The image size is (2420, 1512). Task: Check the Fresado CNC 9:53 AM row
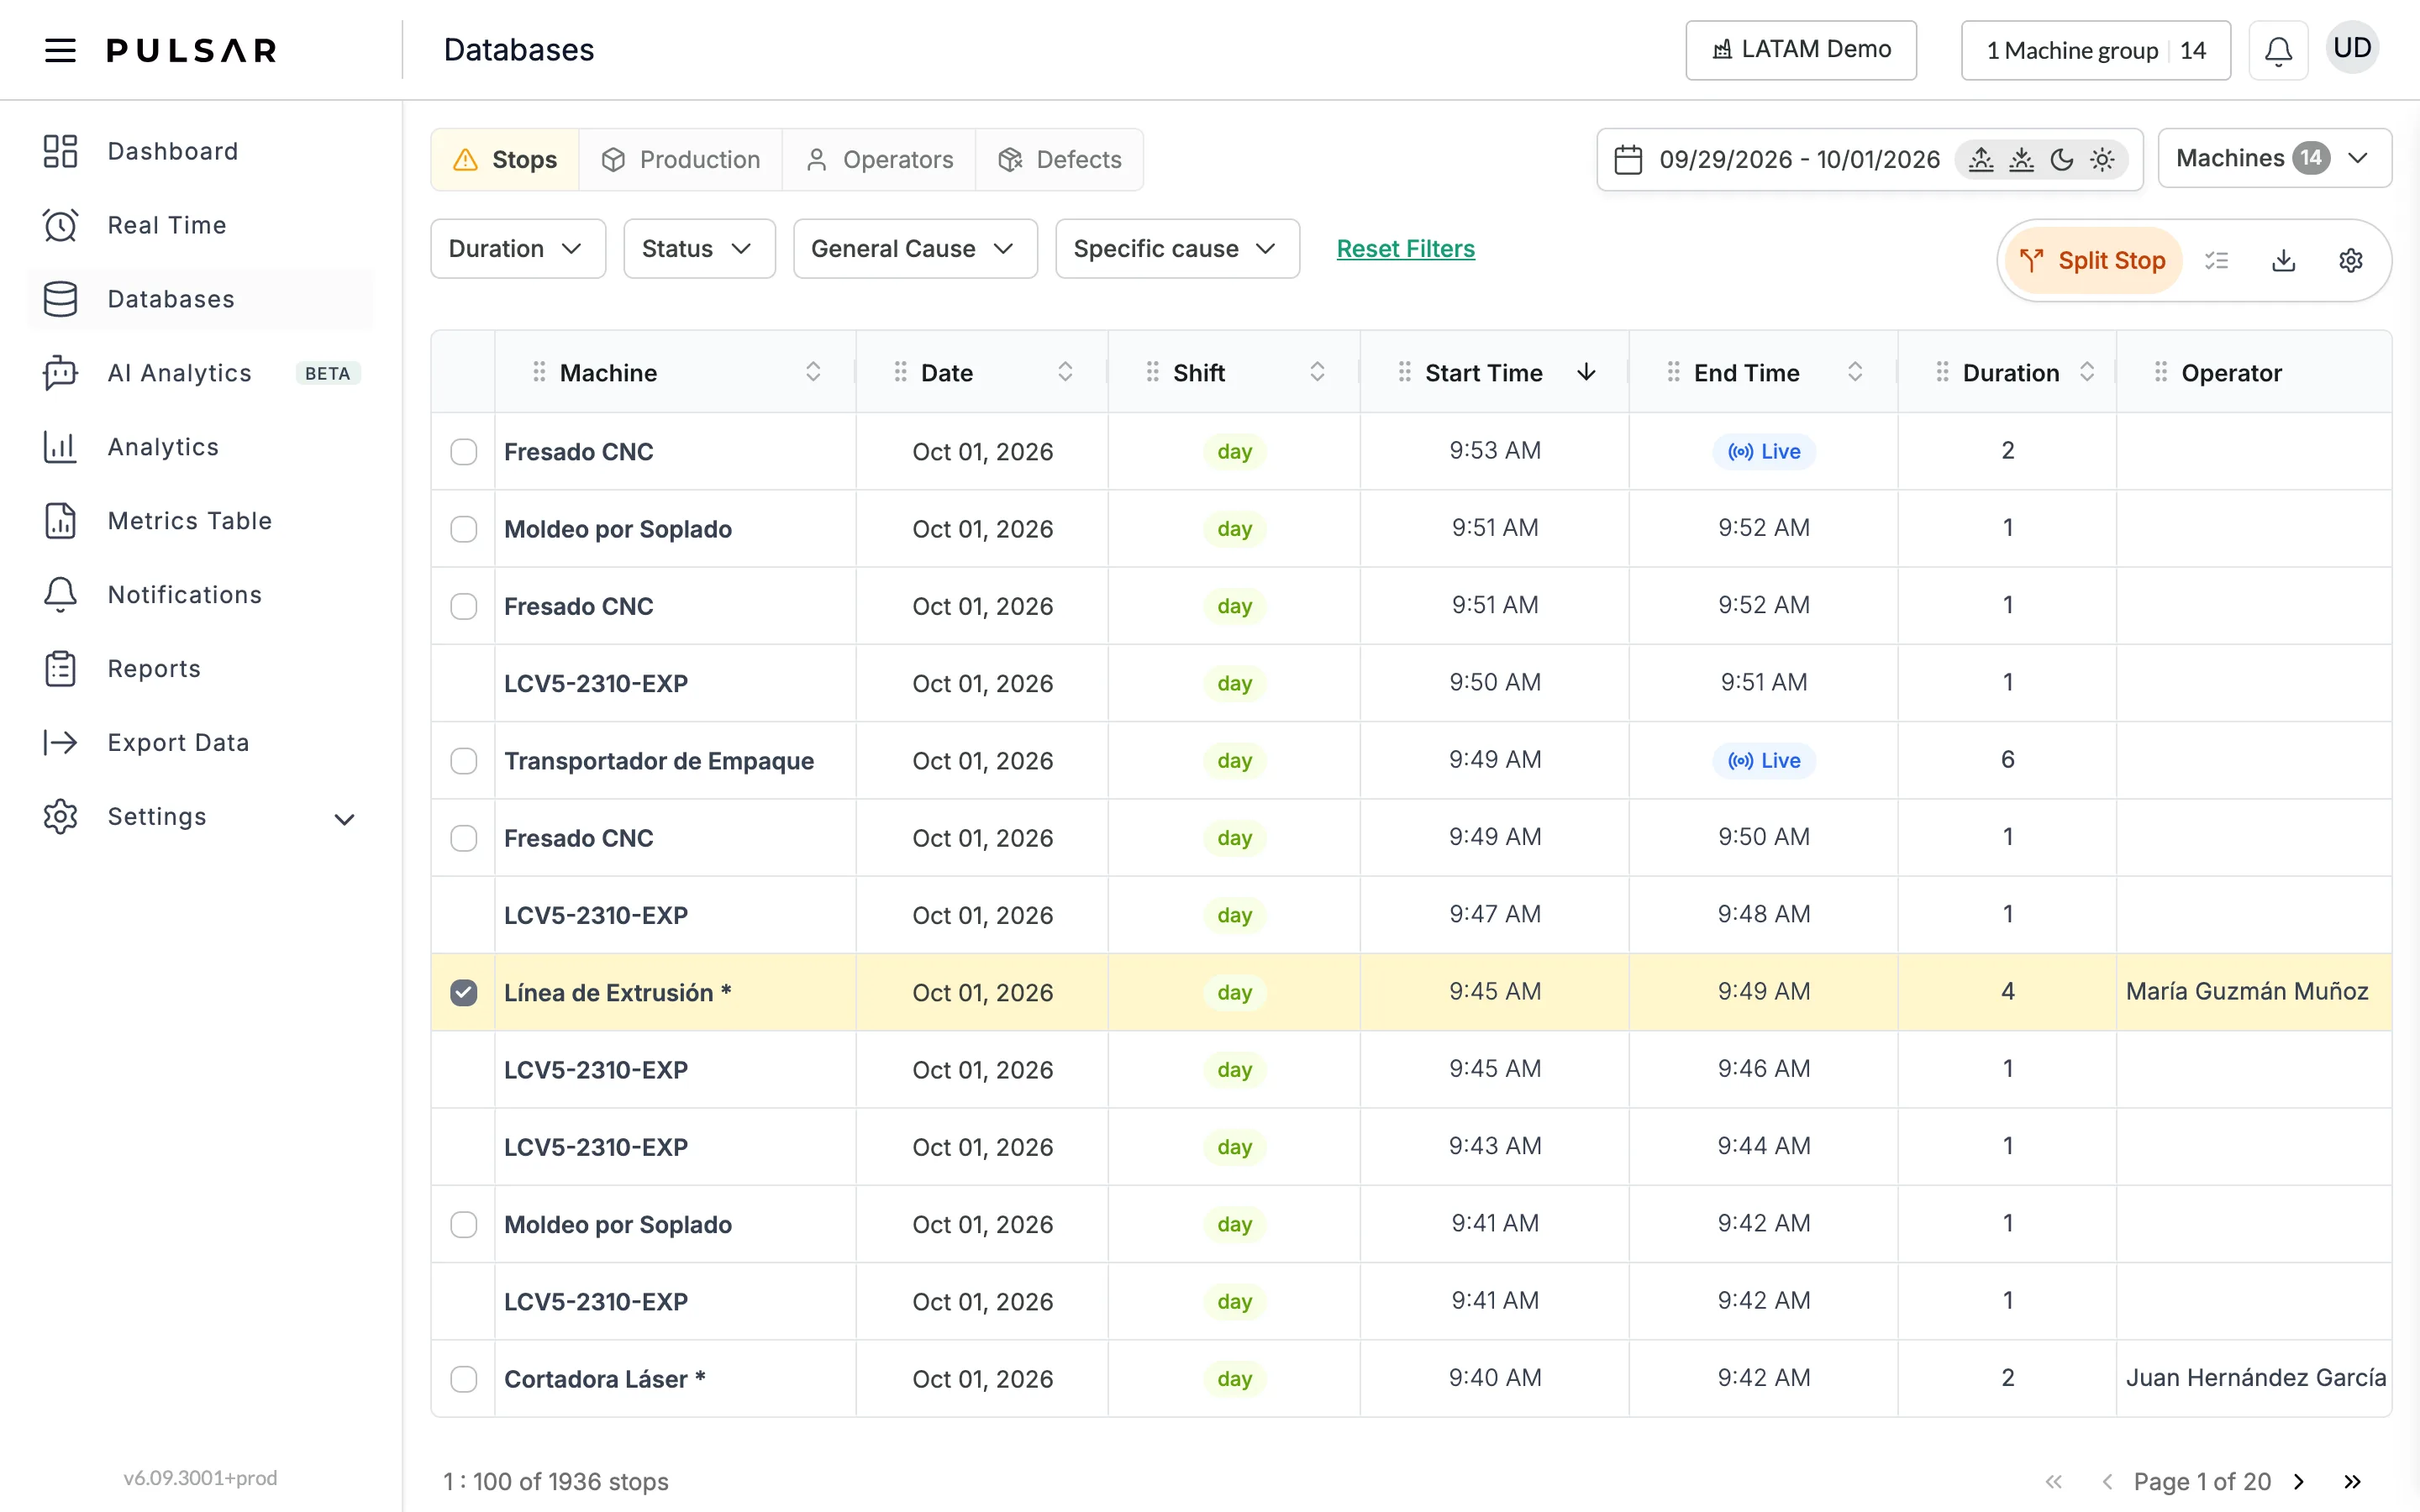(463, 452)
